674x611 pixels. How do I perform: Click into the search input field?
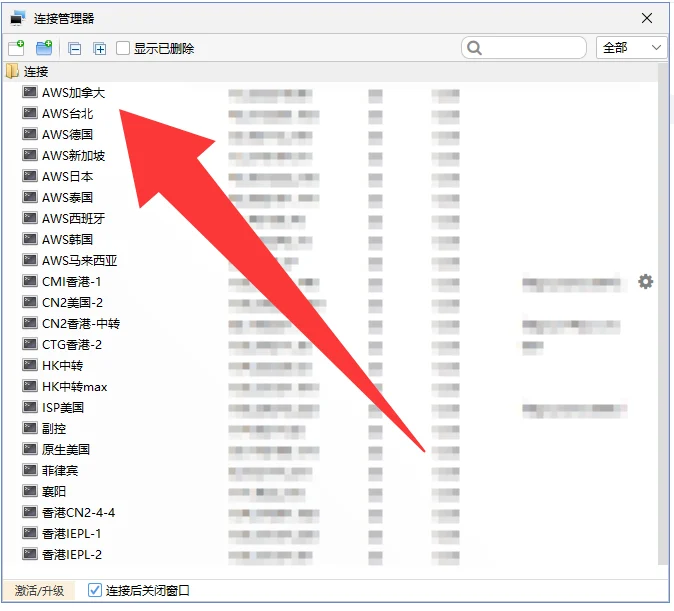click(x=524, y=48)
